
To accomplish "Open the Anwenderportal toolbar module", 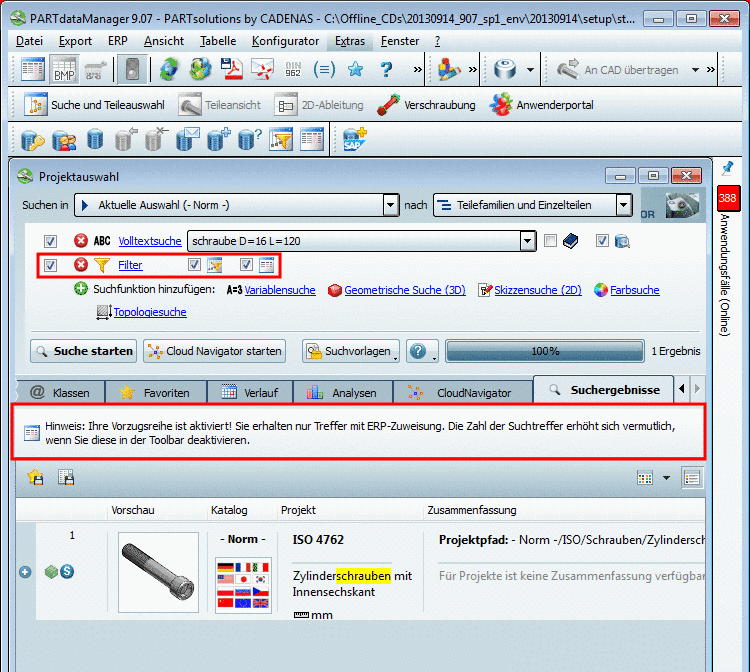I will 541,105.
